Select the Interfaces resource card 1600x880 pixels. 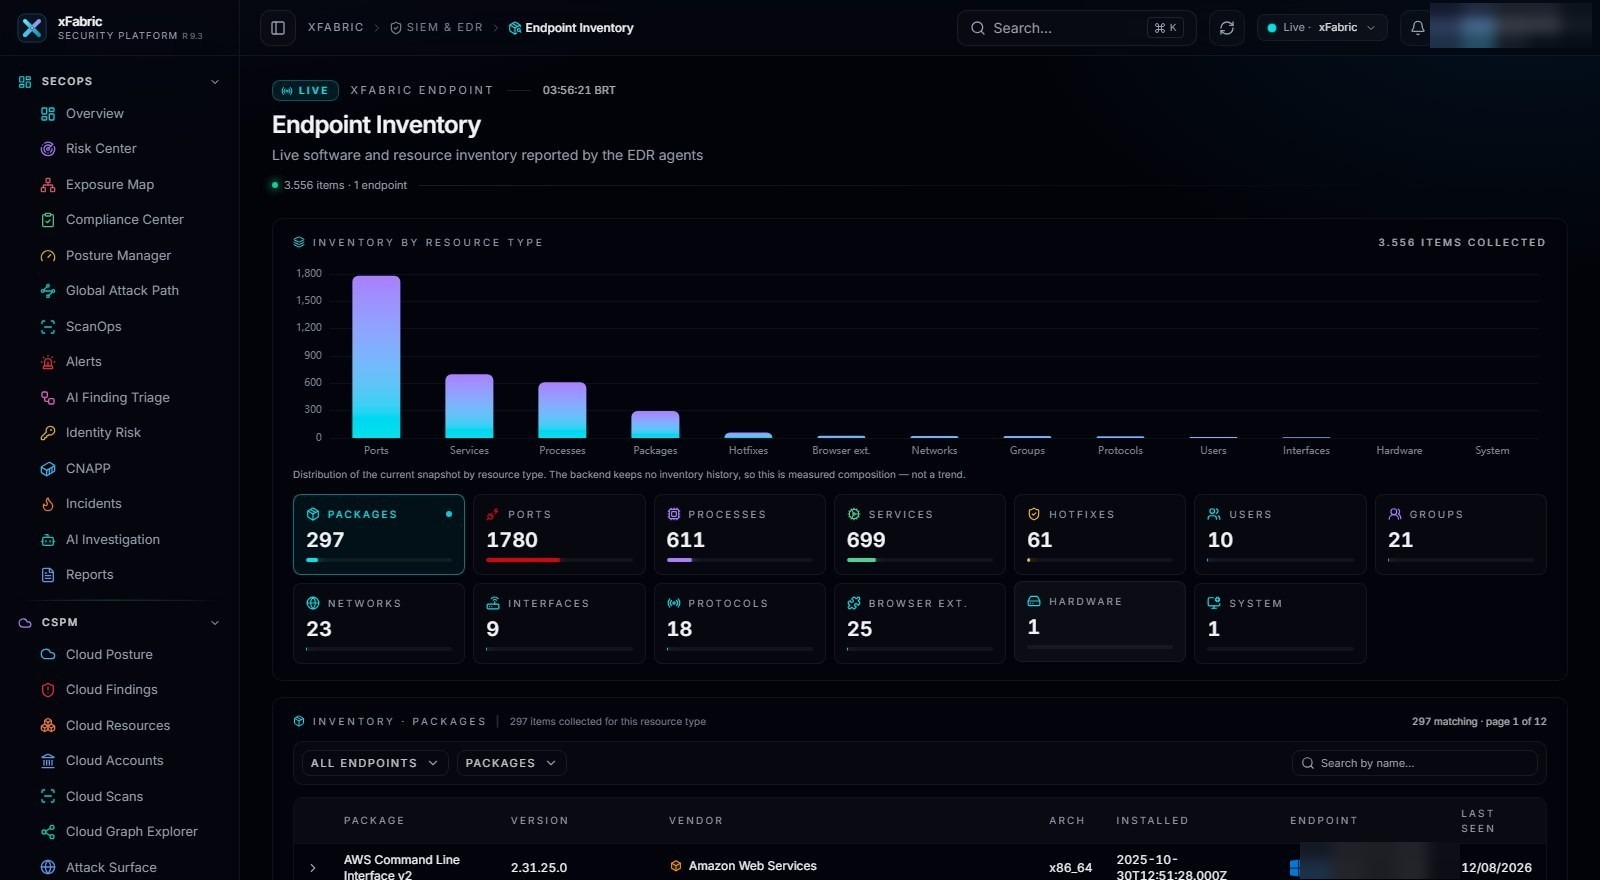point(559,623)
